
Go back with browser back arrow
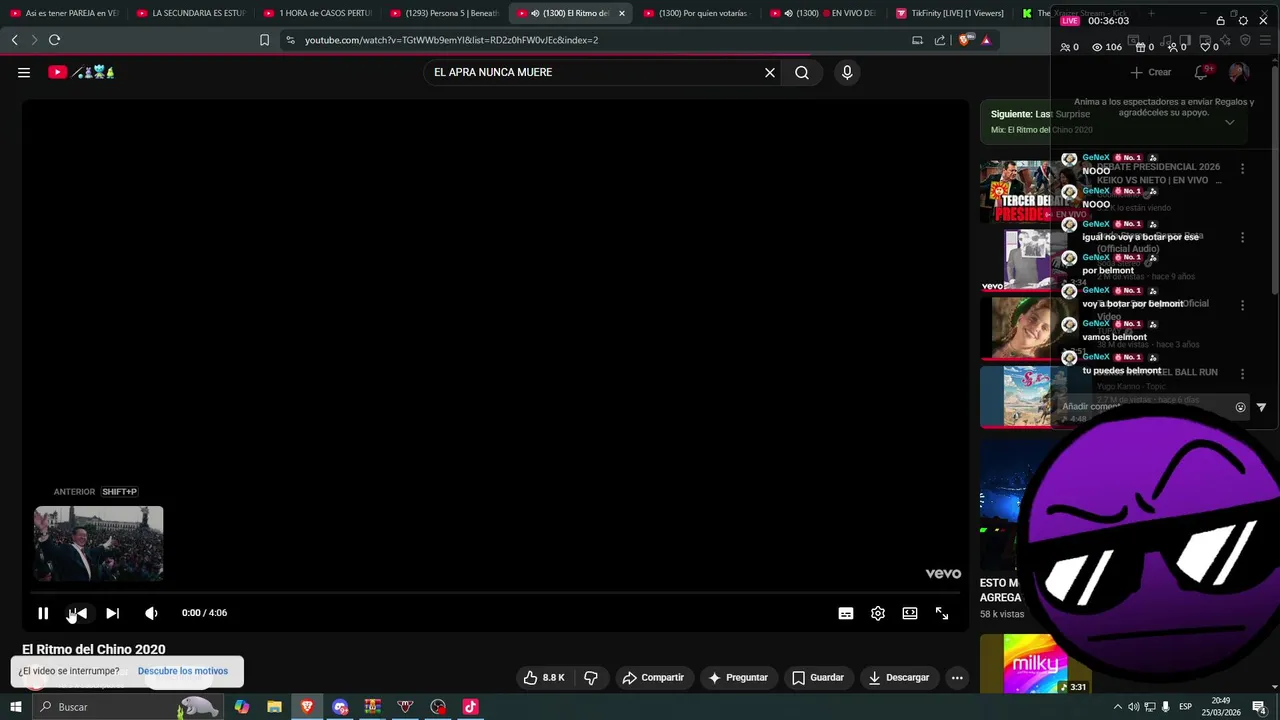click(14, 40)
